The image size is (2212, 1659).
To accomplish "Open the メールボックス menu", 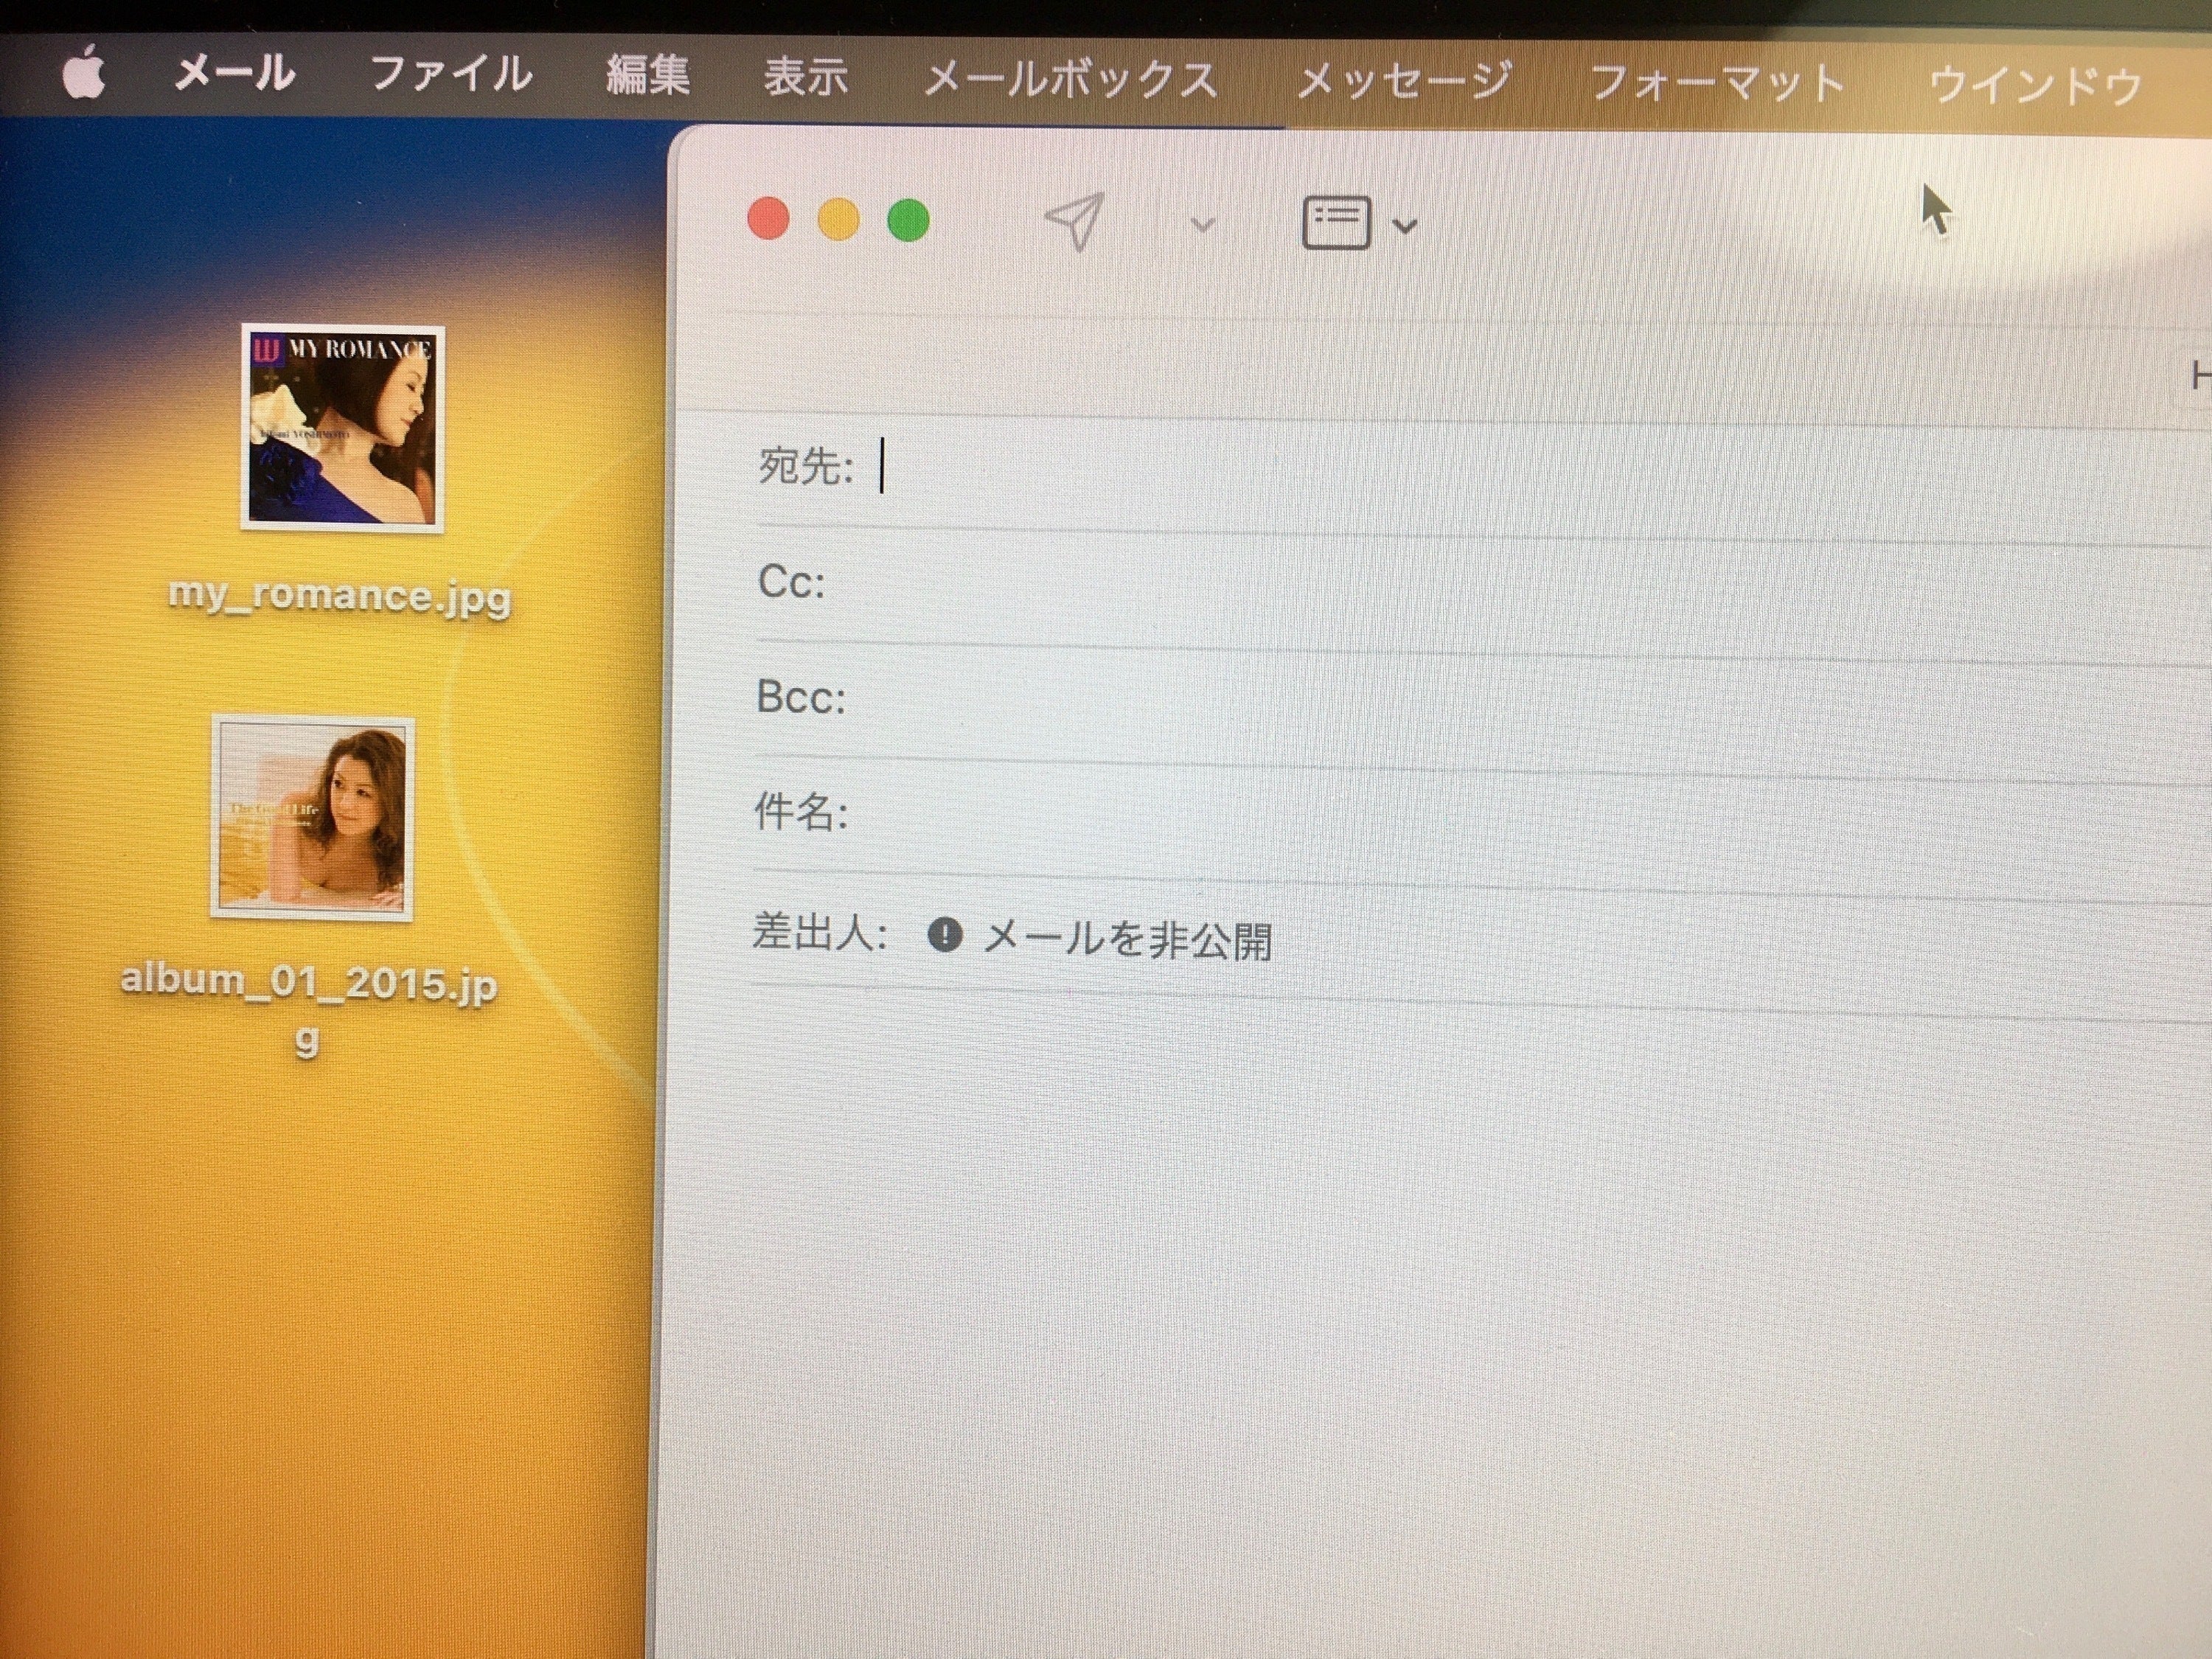I will [x=1070, y=79].
